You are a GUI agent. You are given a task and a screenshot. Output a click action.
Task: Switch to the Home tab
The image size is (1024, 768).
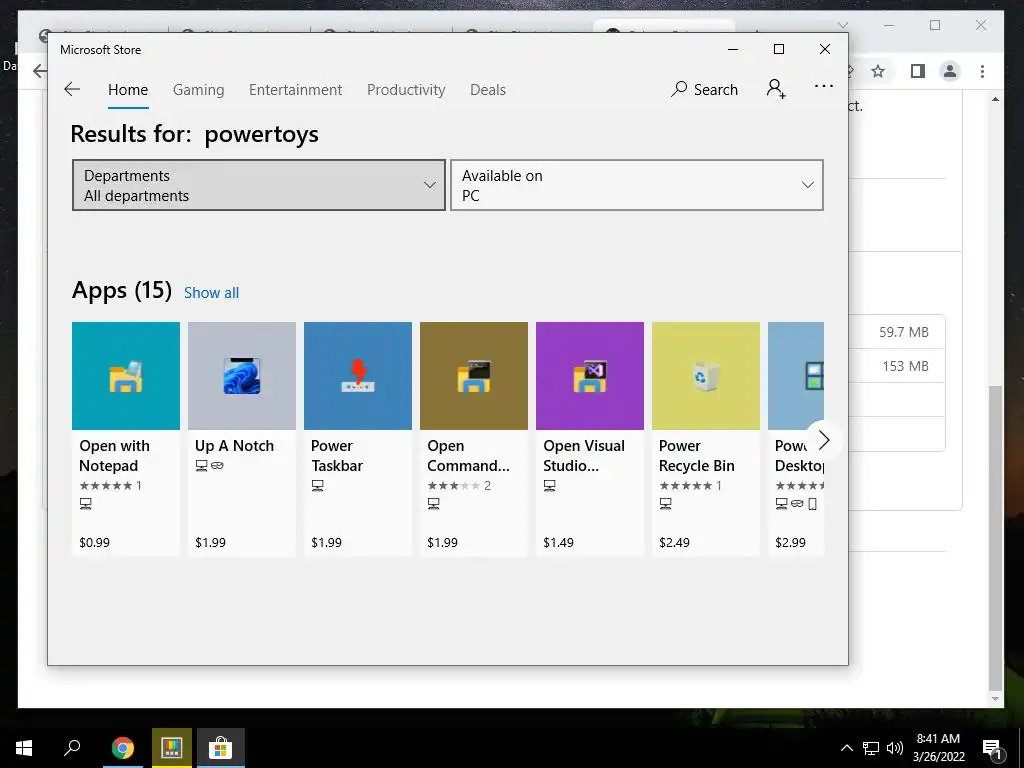128,89
